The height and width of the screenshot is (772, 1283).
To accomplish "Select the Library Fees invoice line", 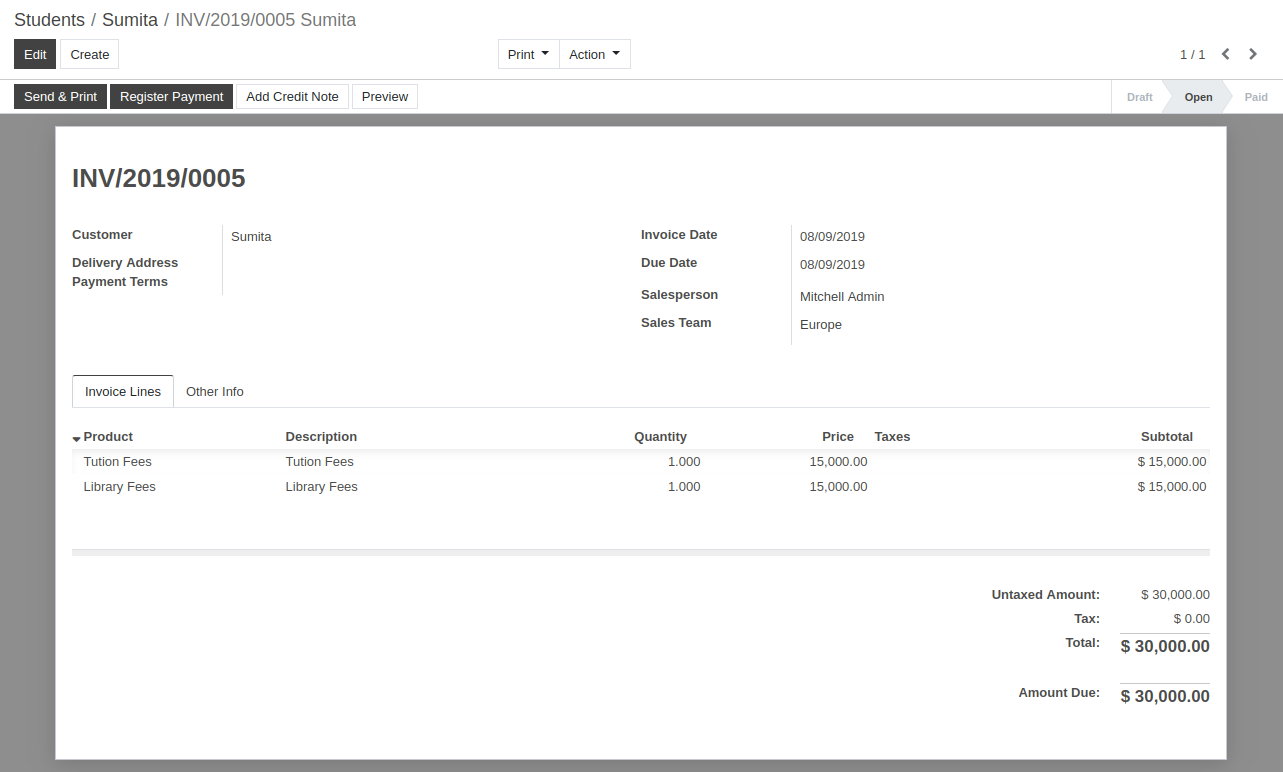I will (120, 487).
